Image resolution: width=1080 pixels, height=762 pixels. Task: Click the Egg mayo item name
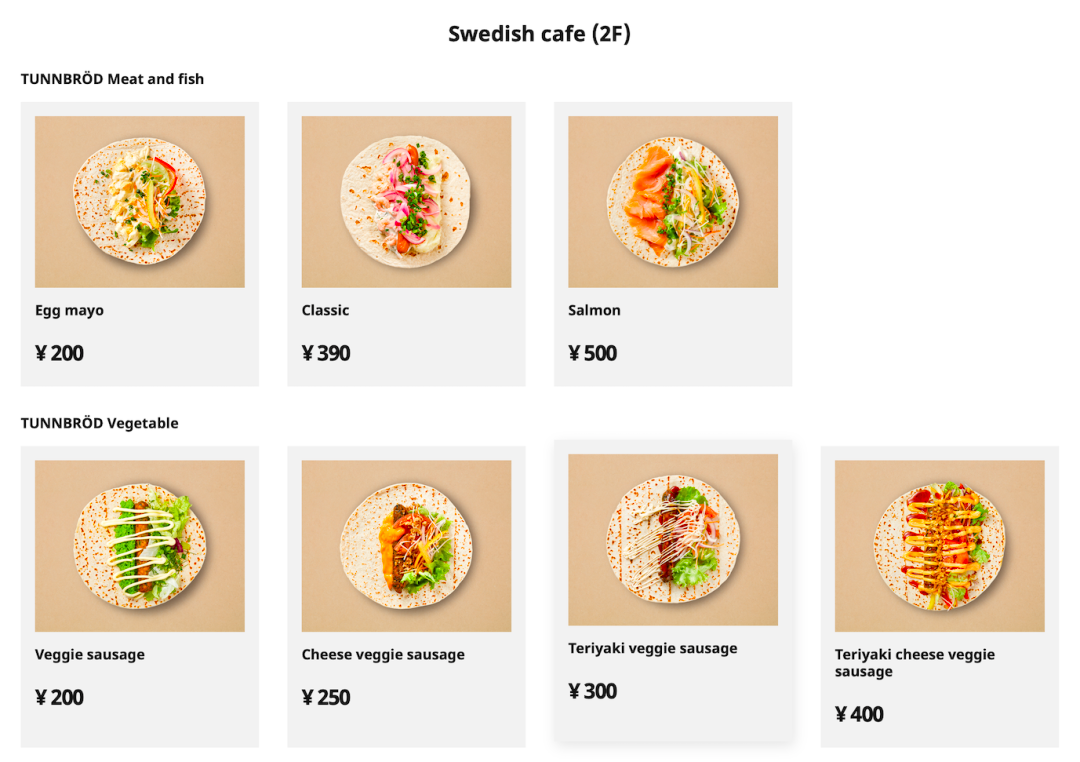click(70, 311)
